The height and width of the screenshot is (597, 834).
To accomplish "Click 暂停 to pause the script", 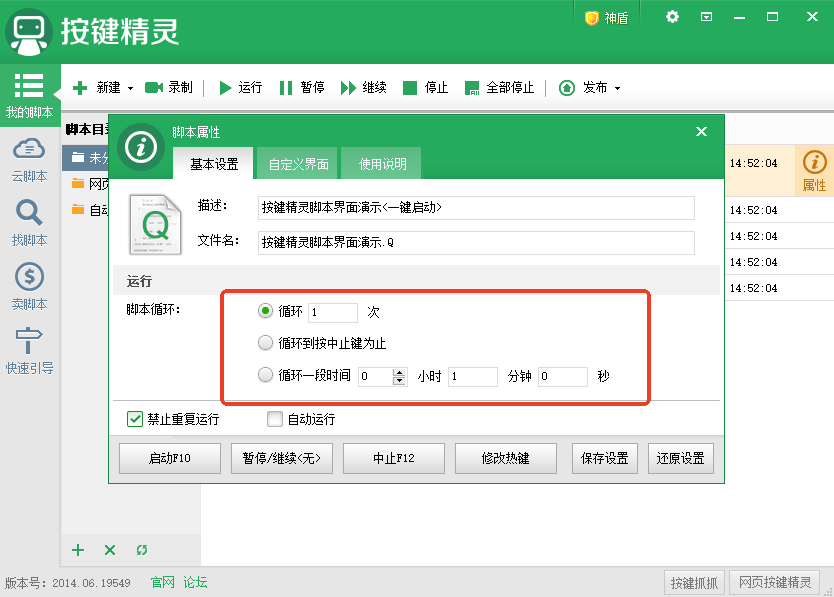I will point(302,88).
